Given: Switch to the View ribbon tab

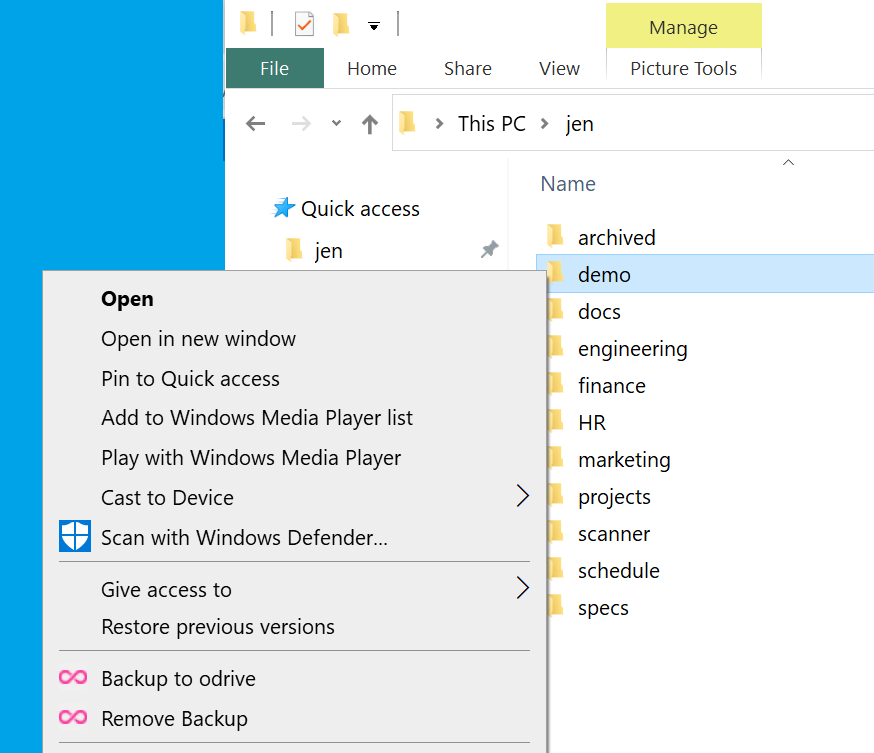Looking at the screenshot, I should (x=559, y=69).
